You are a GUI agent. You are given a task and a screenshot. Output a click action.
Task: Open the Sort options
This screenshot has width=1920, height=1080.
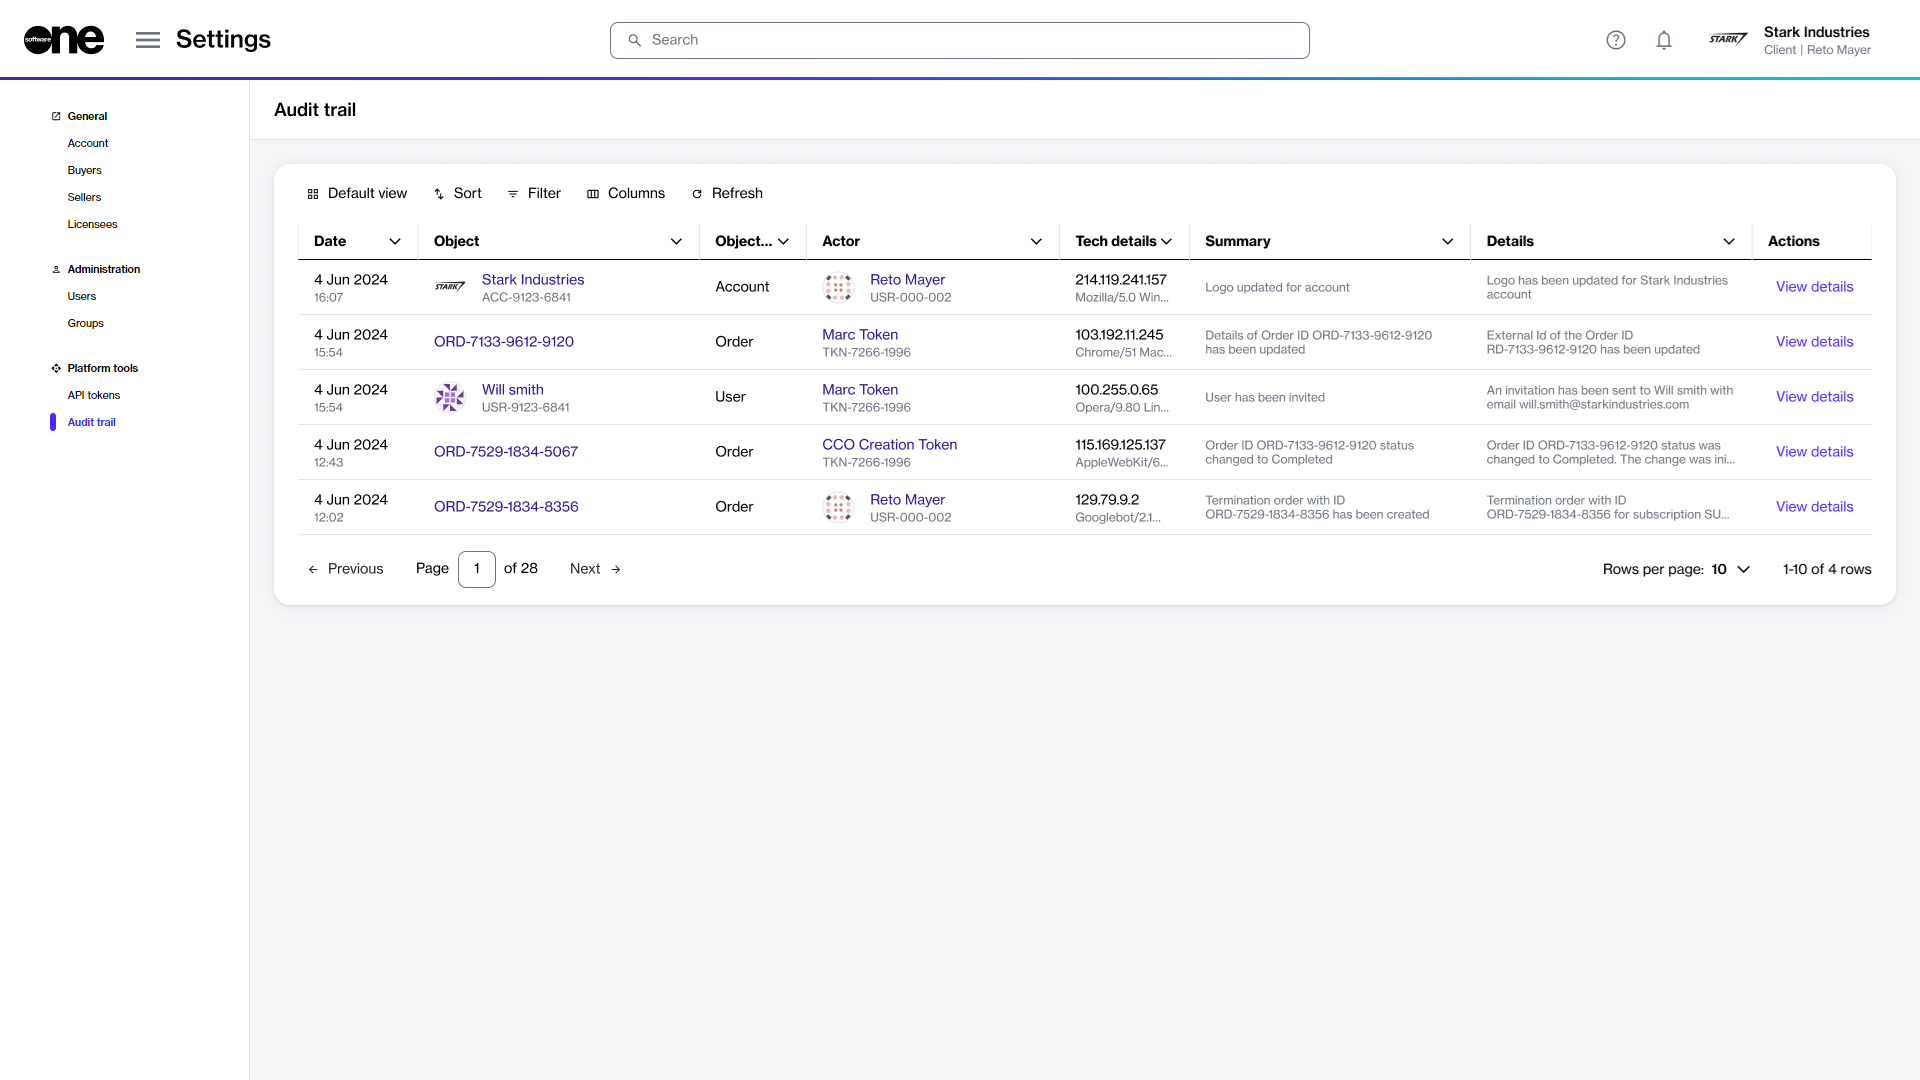point(458,194)
